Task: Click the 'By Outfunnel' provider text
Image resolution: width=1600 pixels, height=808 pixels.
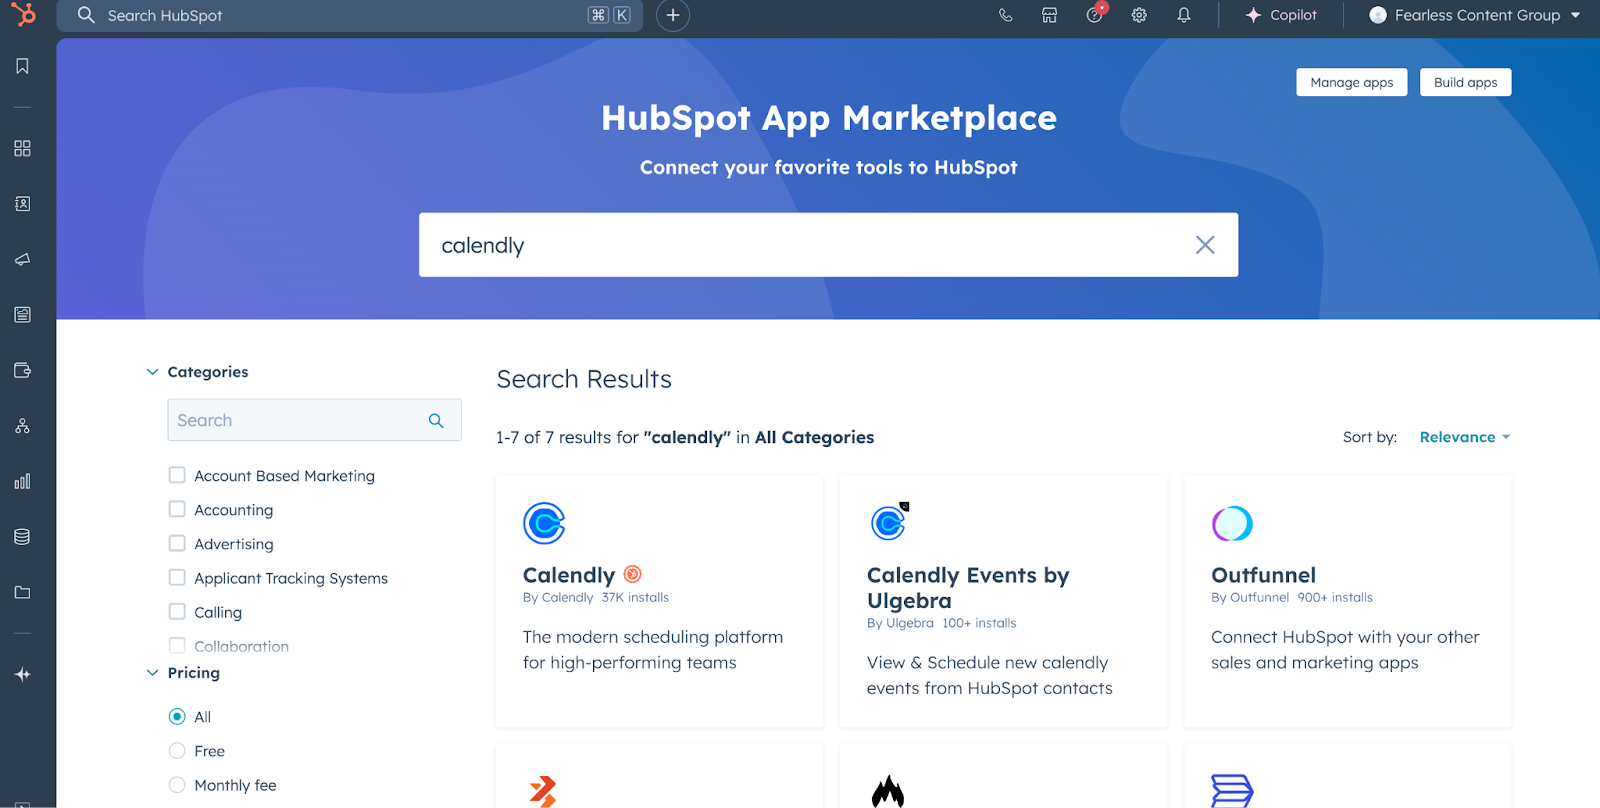Action: pyautogui.click(x=1250, y=597)
